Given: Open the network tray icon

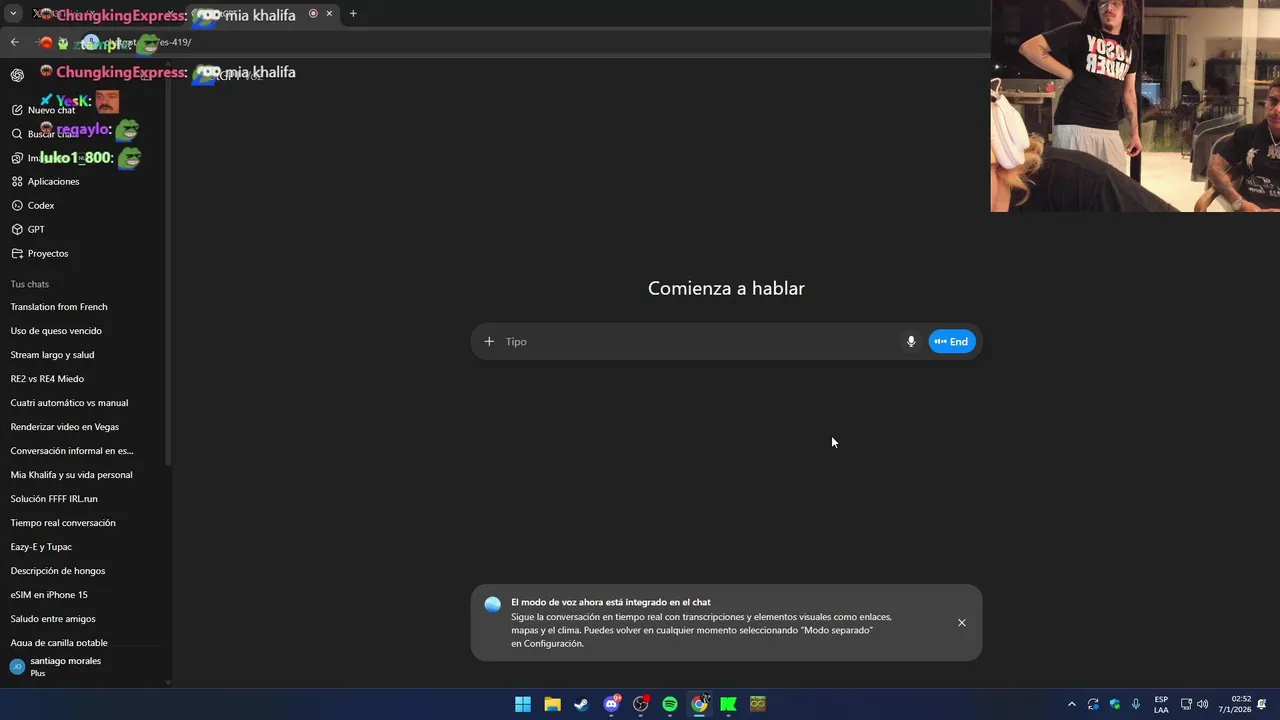Looking at the screenshot, I should (1186, 704).
